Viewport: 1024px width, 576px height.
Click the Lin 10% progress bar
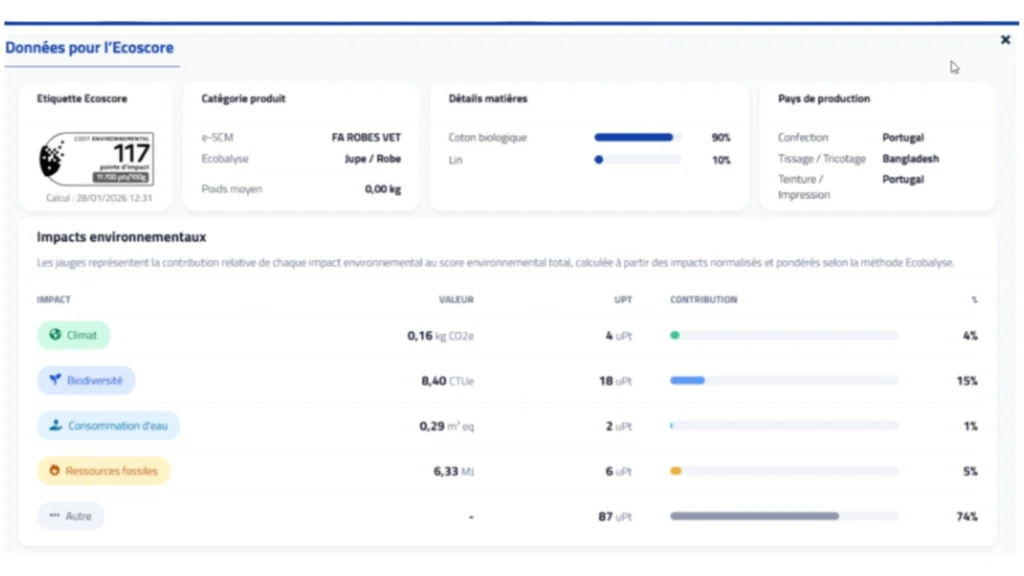pos(637,159)
